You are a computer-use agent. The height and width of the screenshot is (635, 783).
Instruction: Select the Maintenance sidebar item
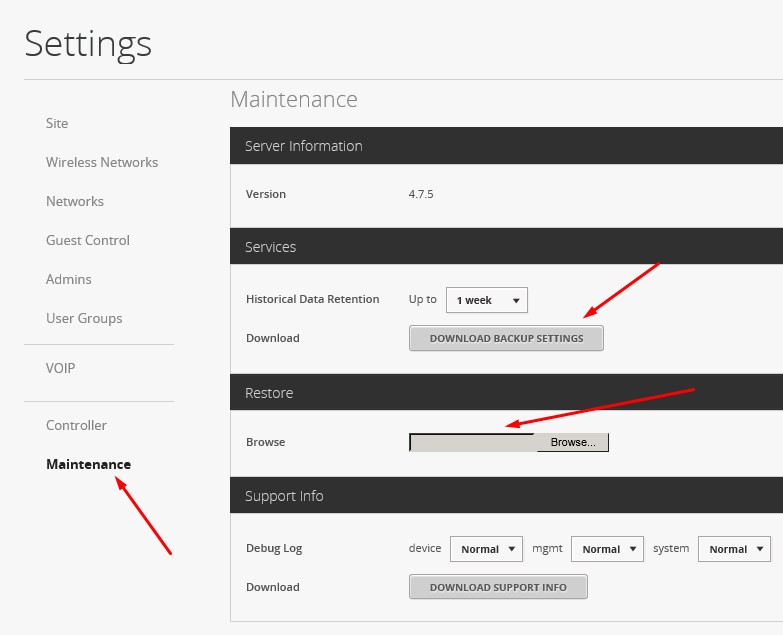click(x=88, y=464)
